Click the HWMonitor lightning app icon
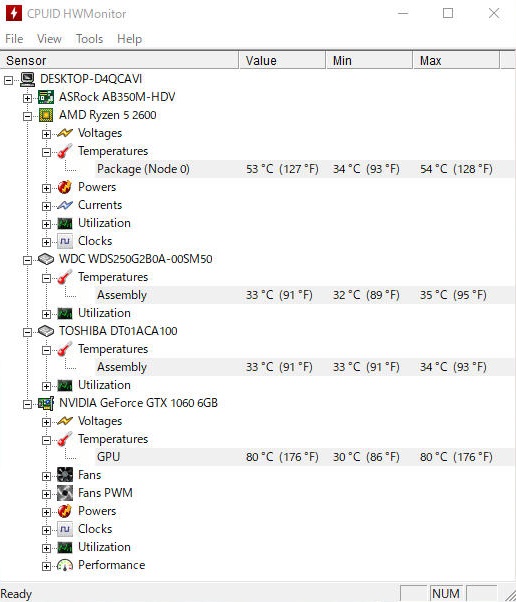This screenshot has width=516, height=602. pyautogui.click(x=14, y=13)
